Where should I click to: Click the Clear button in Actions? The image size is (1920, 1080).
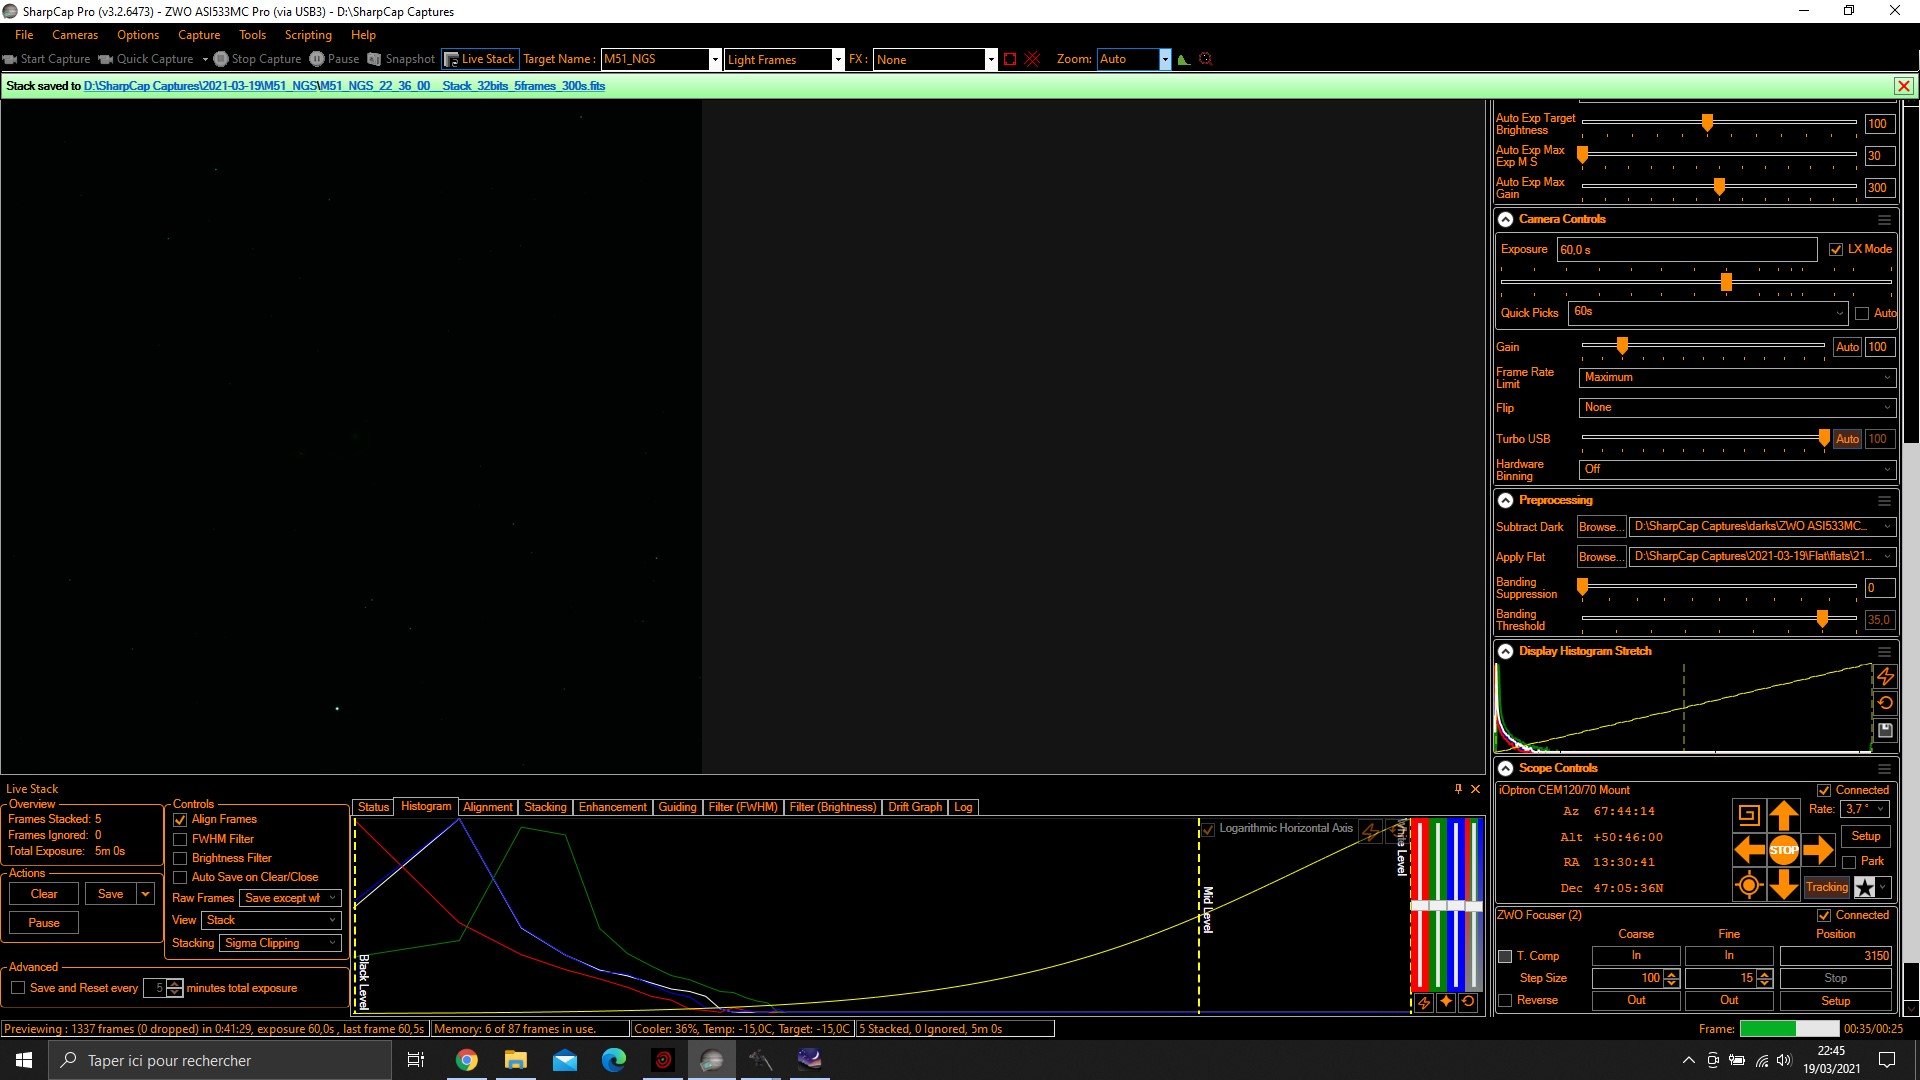[x=44, y=894]
